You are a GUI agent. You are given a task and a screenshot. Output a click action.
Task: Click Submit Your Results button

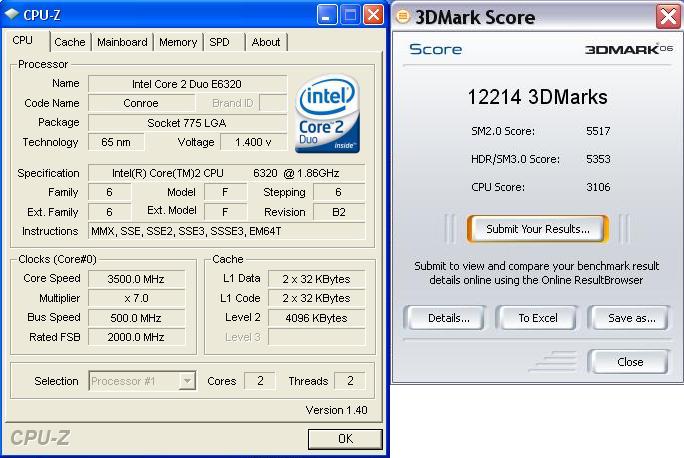point(537,229)
